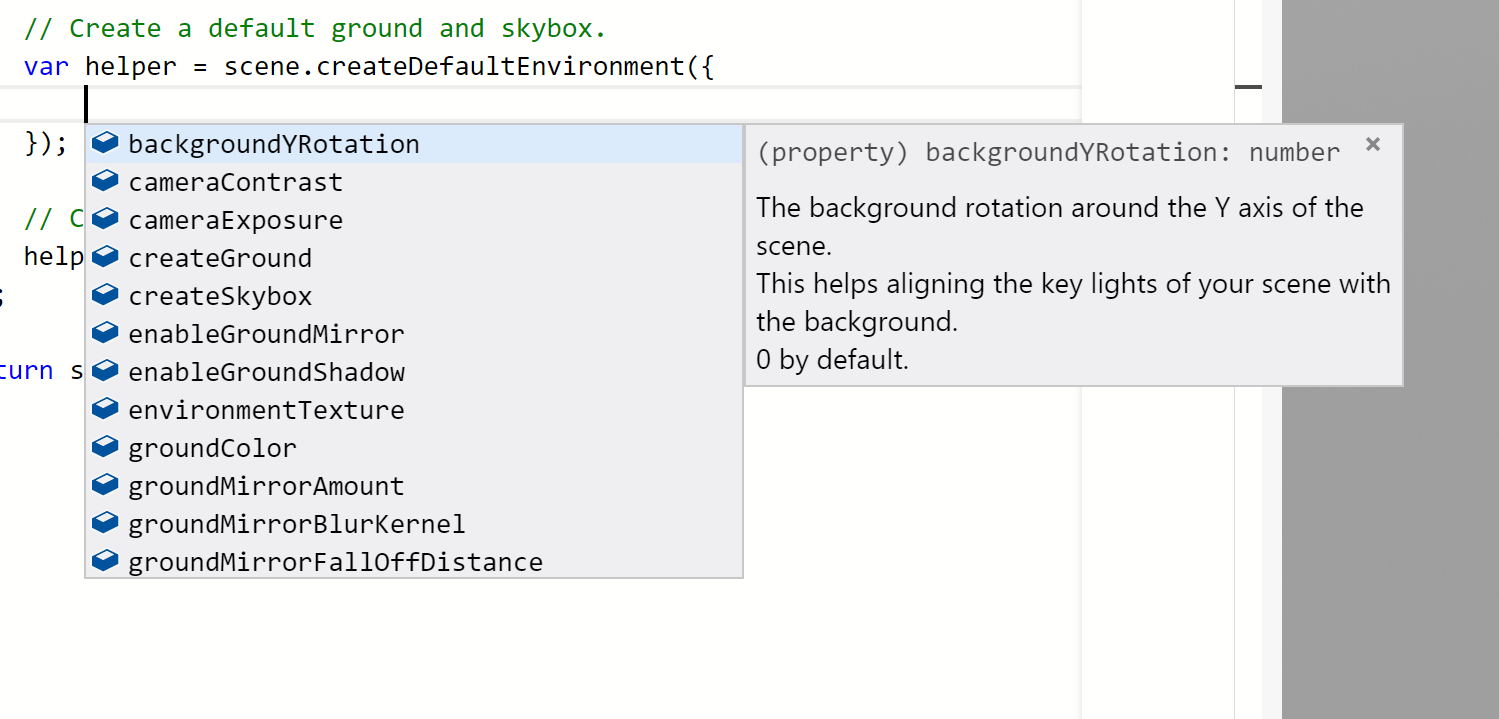This screenshot has height=719, width=1499.
Task: Select the createSkybox completion item
Action: click(x=414, y=296)
